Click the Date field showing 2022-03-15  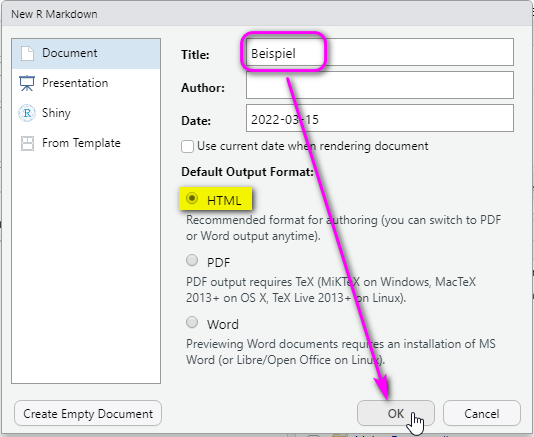tap(380, 118)
